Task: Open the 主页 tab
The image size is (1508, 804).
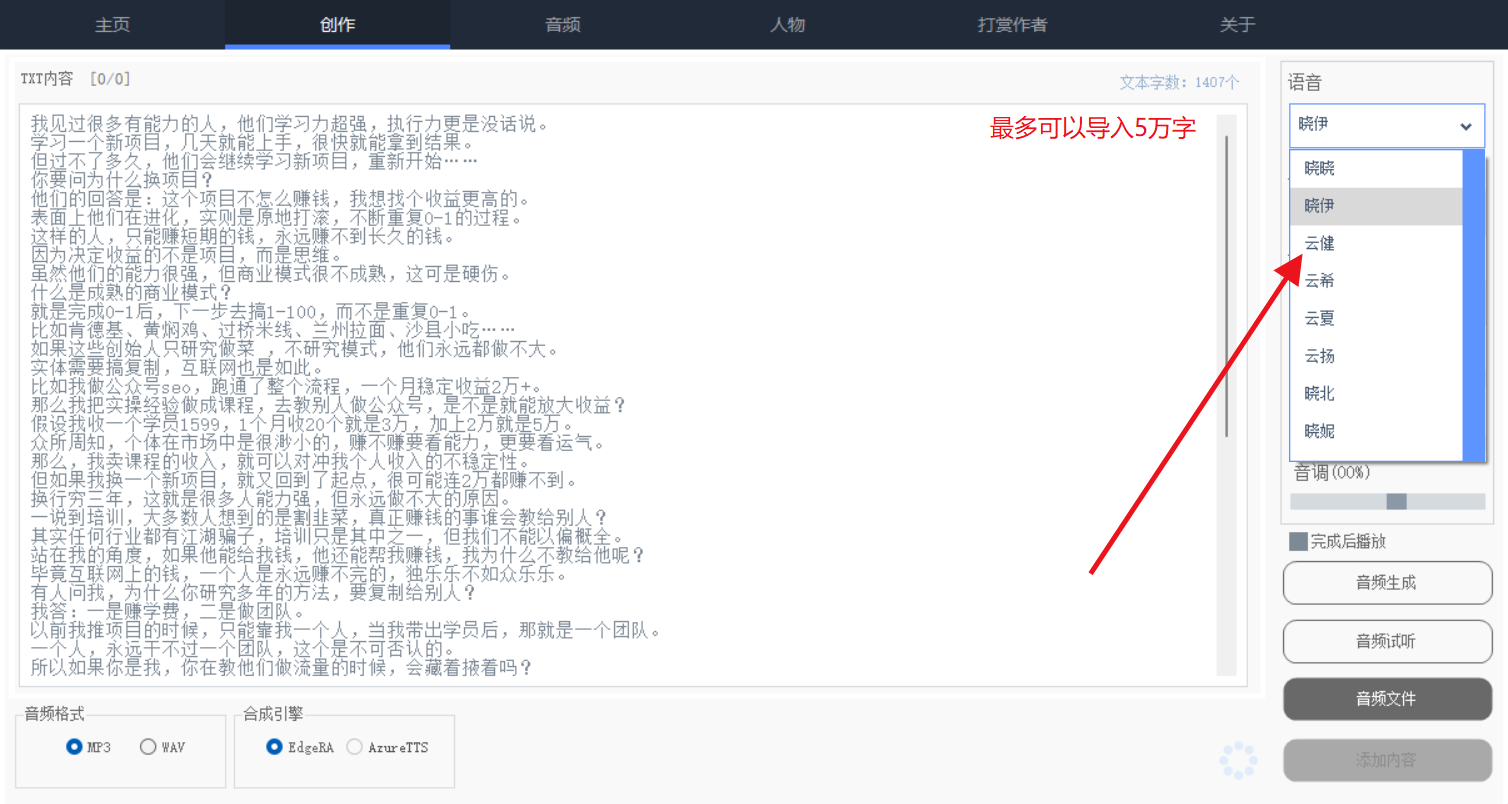Action: (x=112, y=25)
